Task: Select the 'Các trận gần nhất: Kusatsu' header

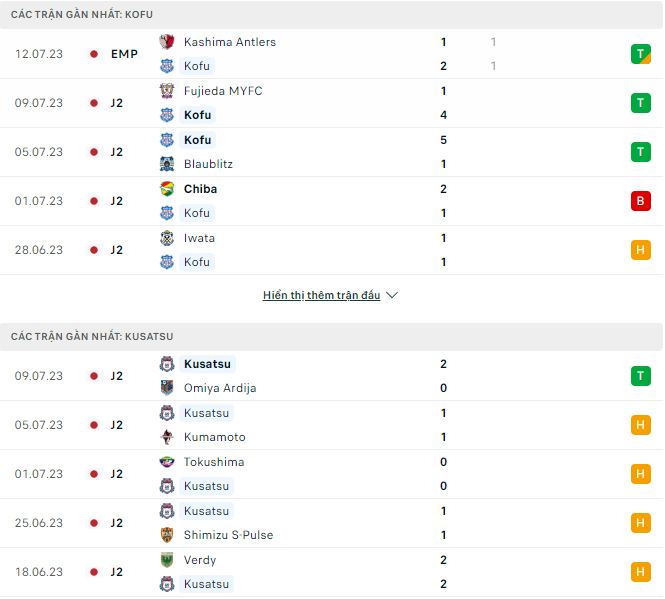Action: [92, 337]
